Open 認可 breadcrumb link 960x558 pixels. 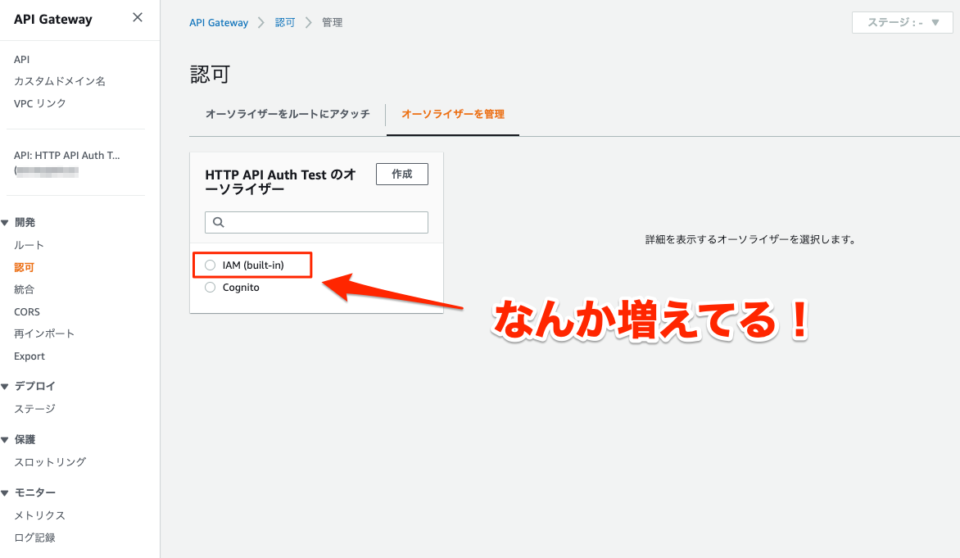tap(285, 23)
